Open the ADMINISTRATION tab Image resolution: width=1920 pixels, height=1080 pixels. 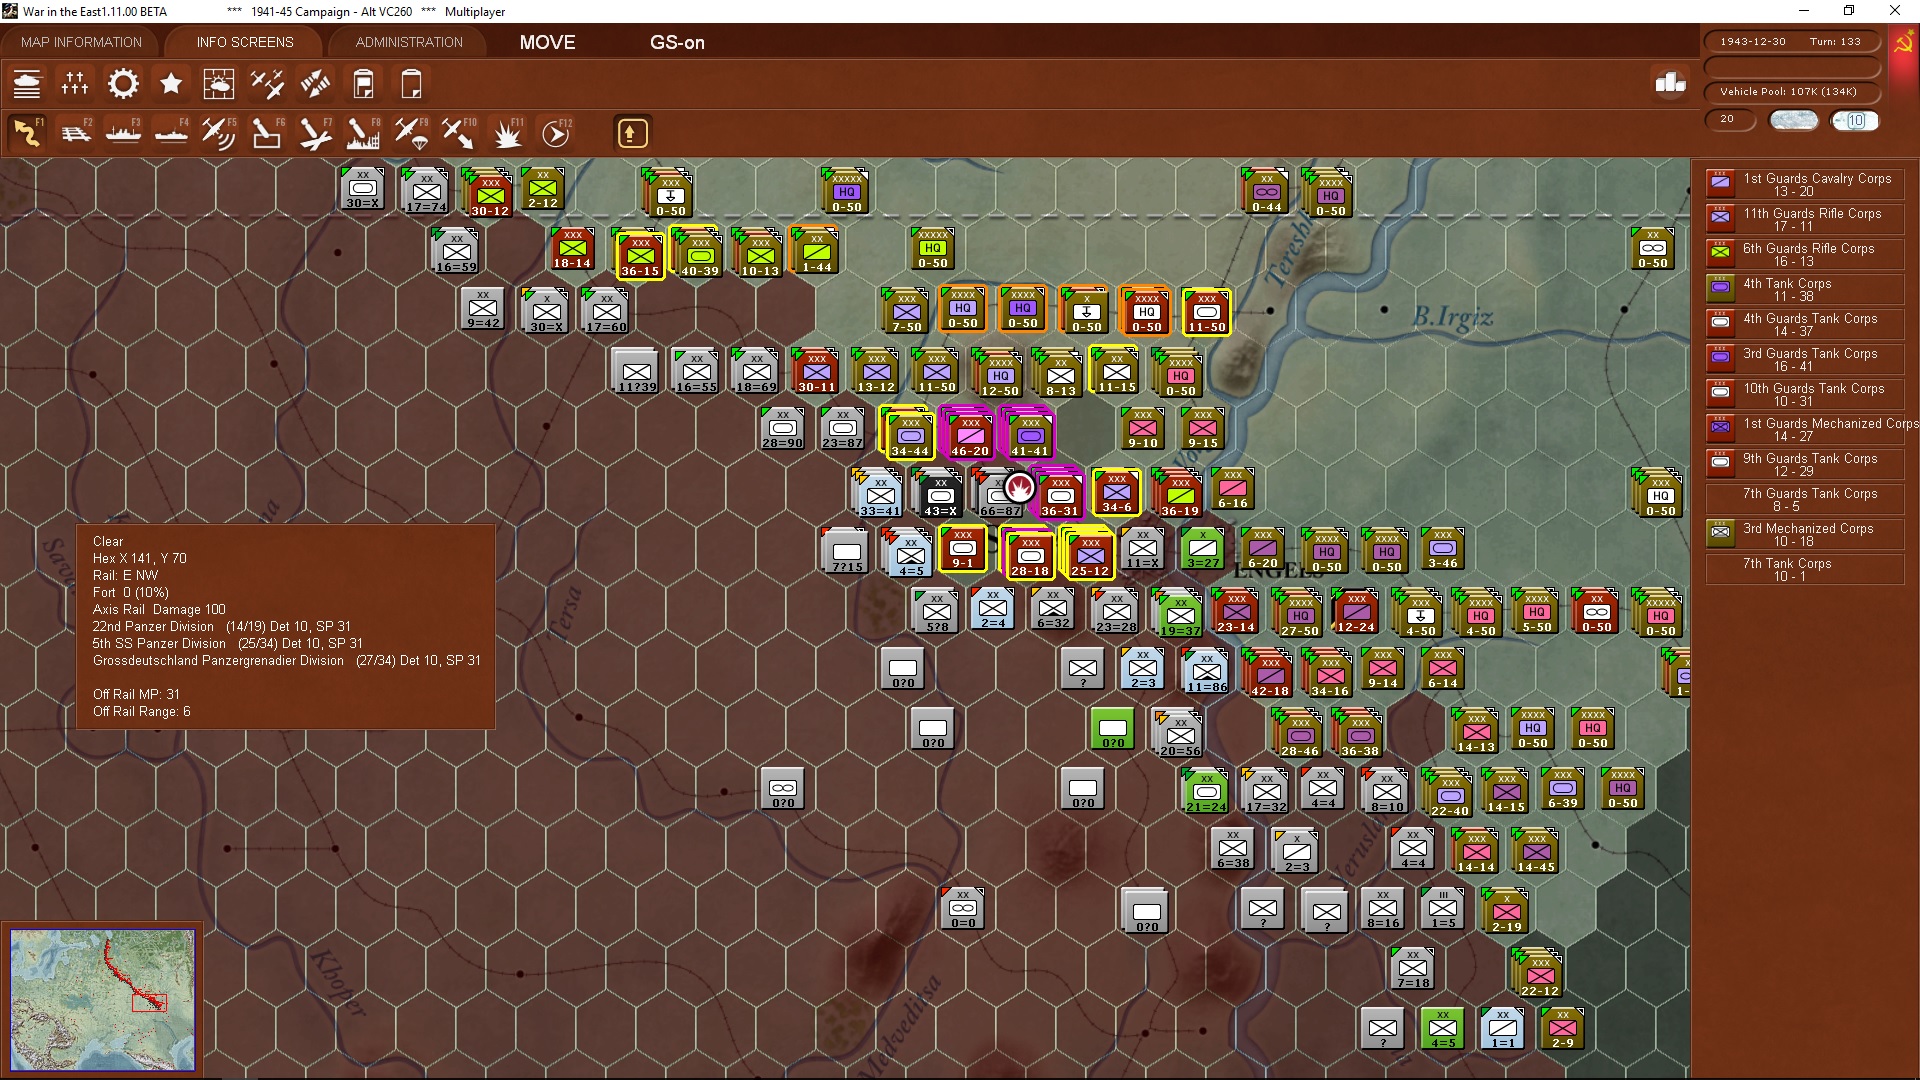click(409, 42)
